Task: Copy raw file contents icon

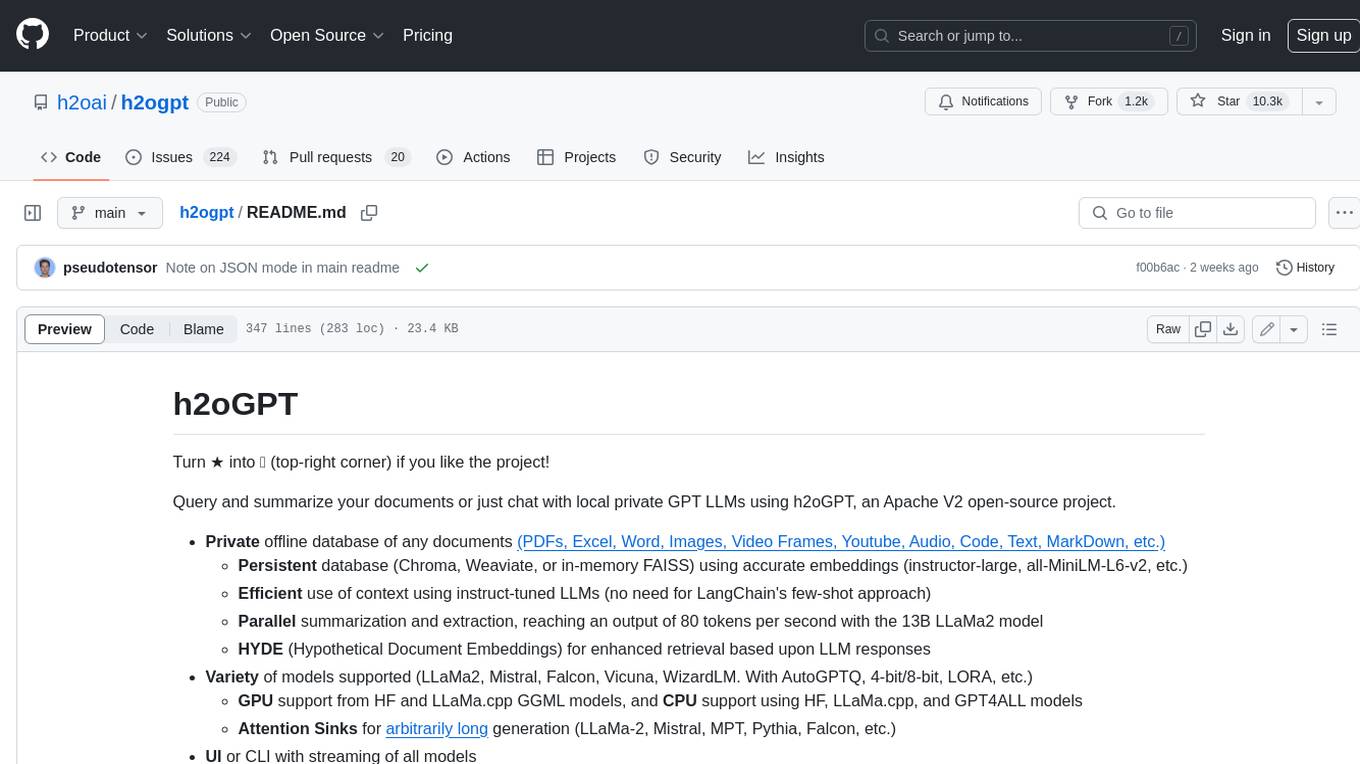Action: (1203, 329)
